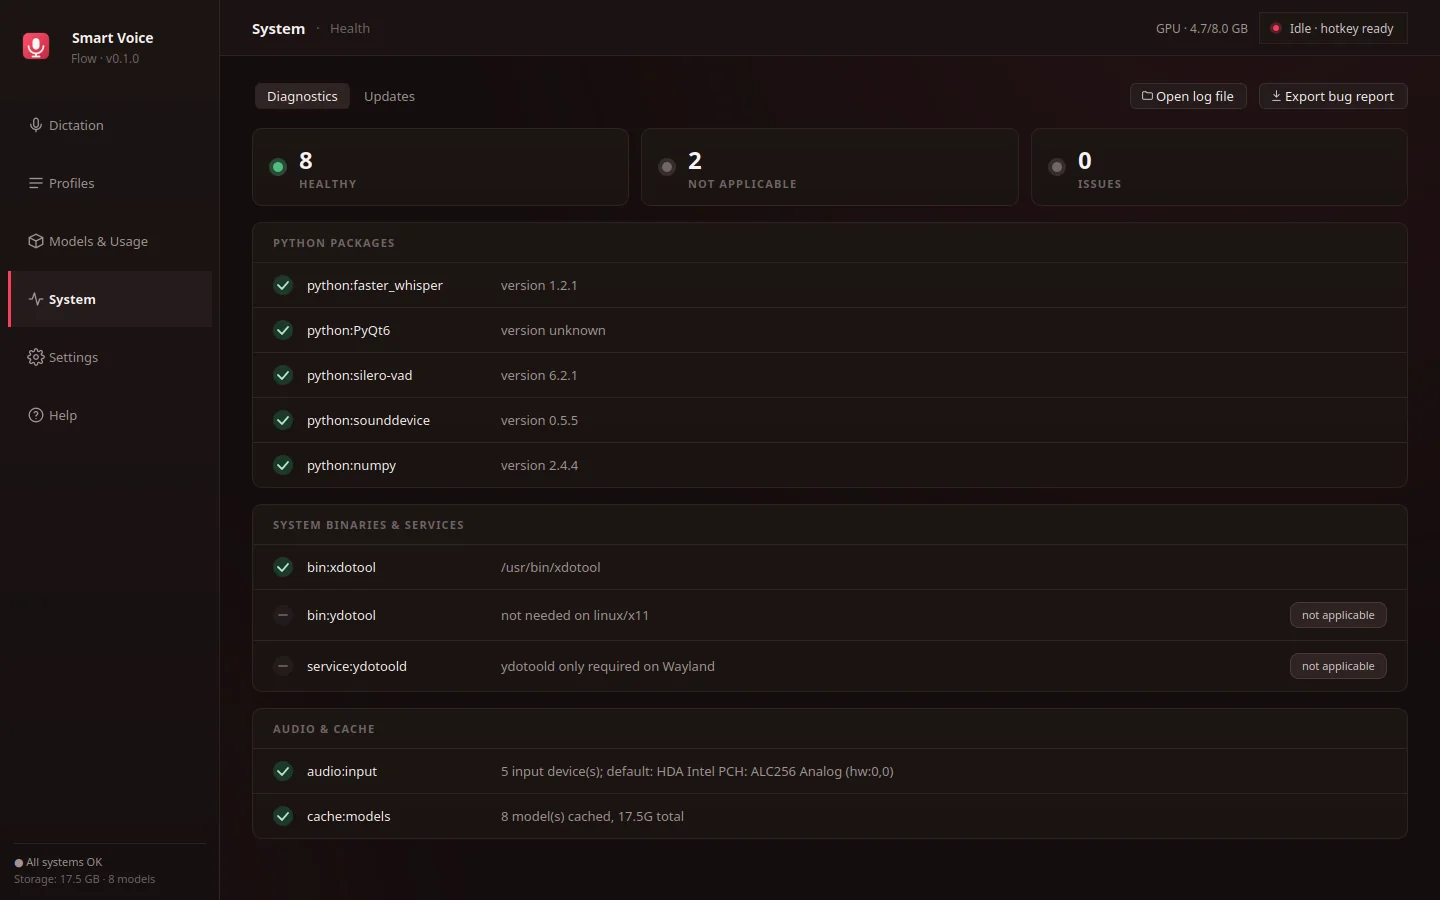The image size is (1440, 900).
Task: Click the All systems OK status dot
Action: coord(19,863)
